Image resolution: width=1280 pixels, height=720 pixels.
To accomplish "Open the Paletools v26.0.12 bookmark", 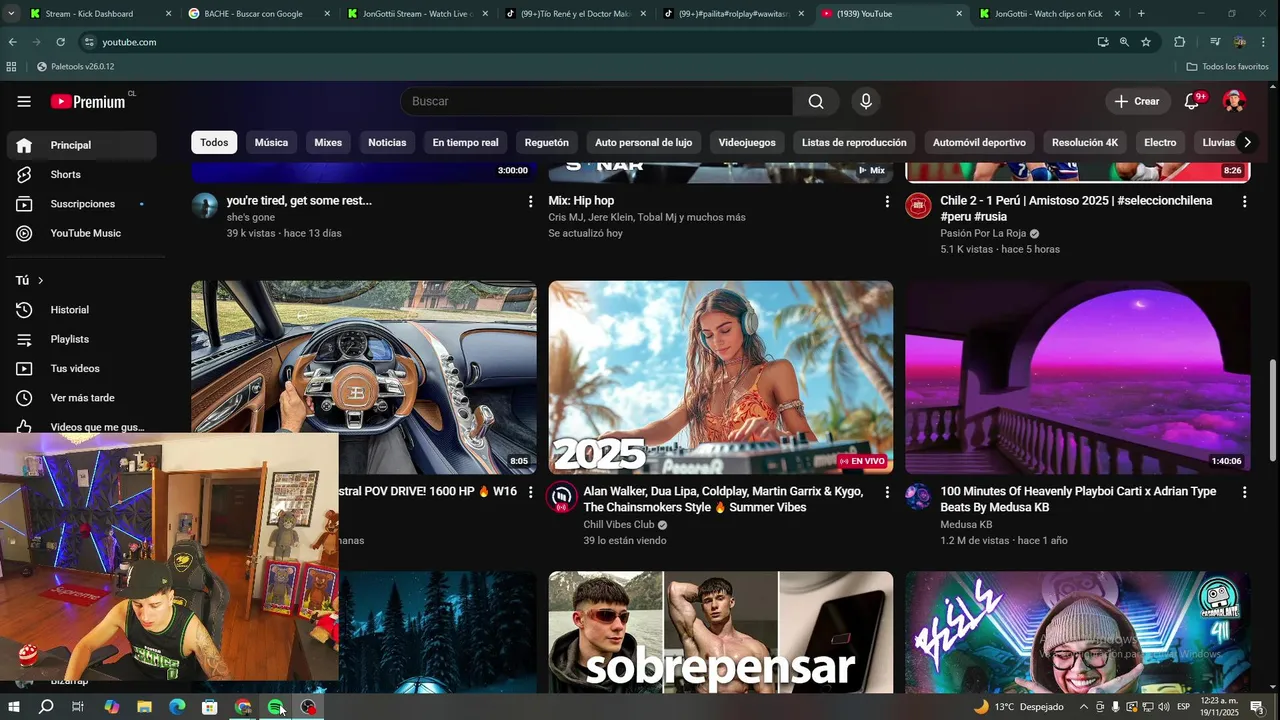I will click(75, 67).
